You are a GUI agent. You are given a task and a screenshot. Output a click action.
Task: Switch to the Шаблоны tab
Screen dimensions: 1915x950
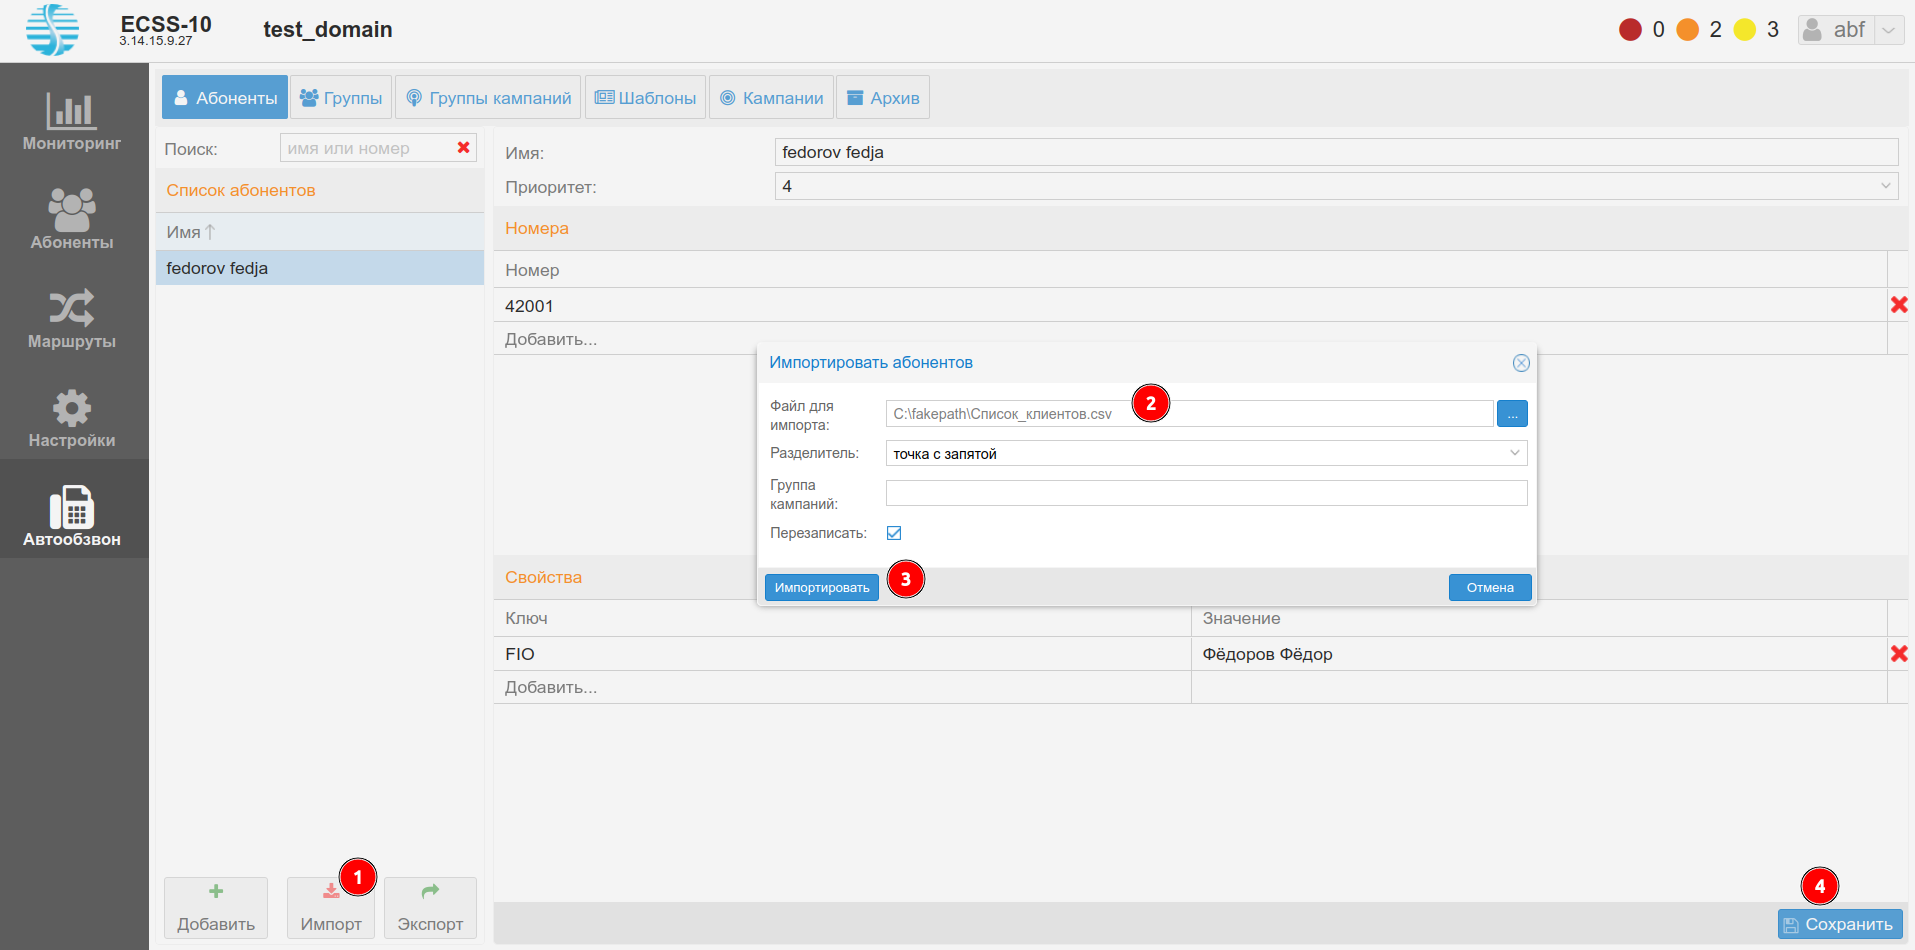pos(645,98)
